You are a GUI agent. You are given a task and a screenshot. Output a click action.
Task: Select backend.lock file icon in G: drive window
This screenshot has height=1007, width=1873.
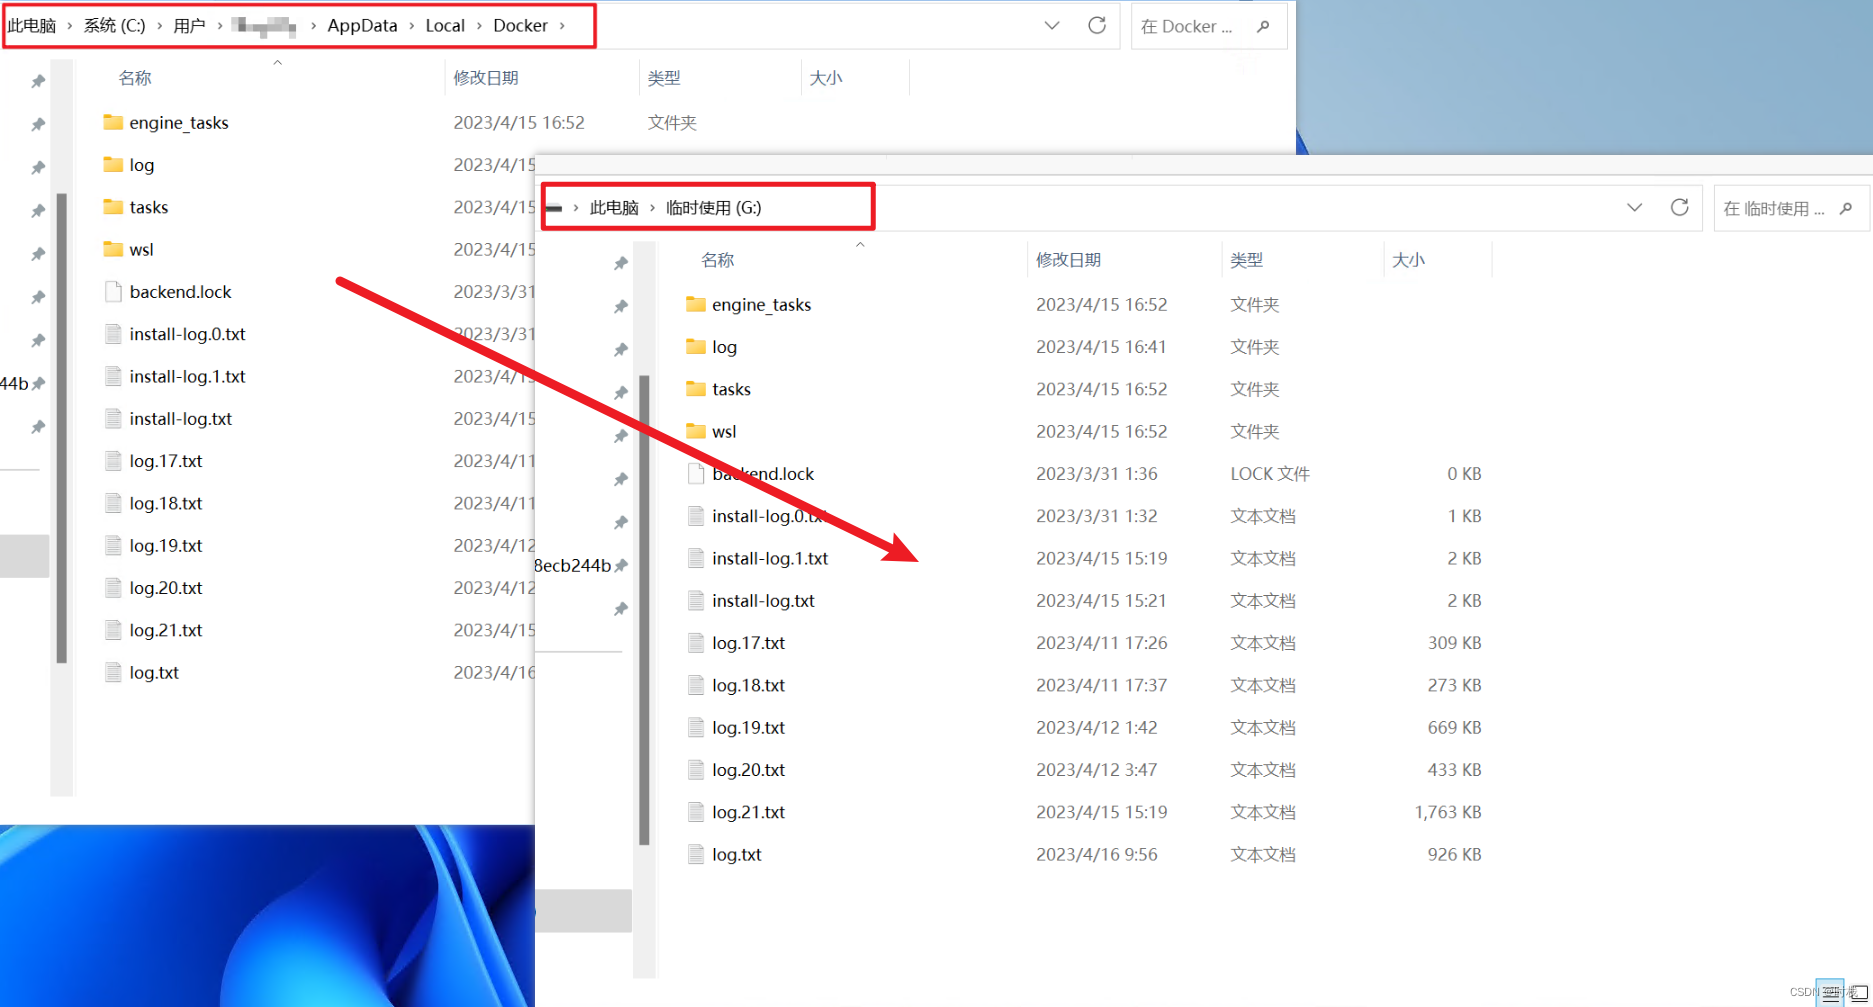tap(696, 474)
